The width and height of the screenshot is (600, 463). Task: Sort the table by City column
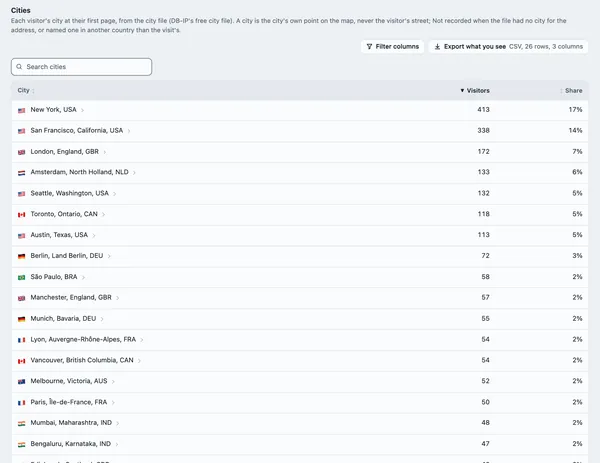pos(26,90)
